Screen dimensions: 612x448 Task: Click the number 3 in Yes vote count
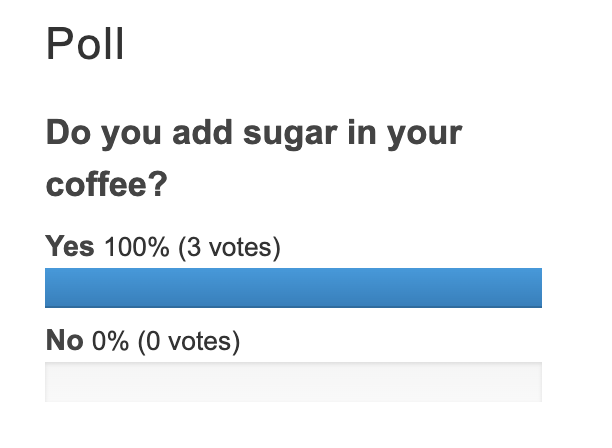192,246
